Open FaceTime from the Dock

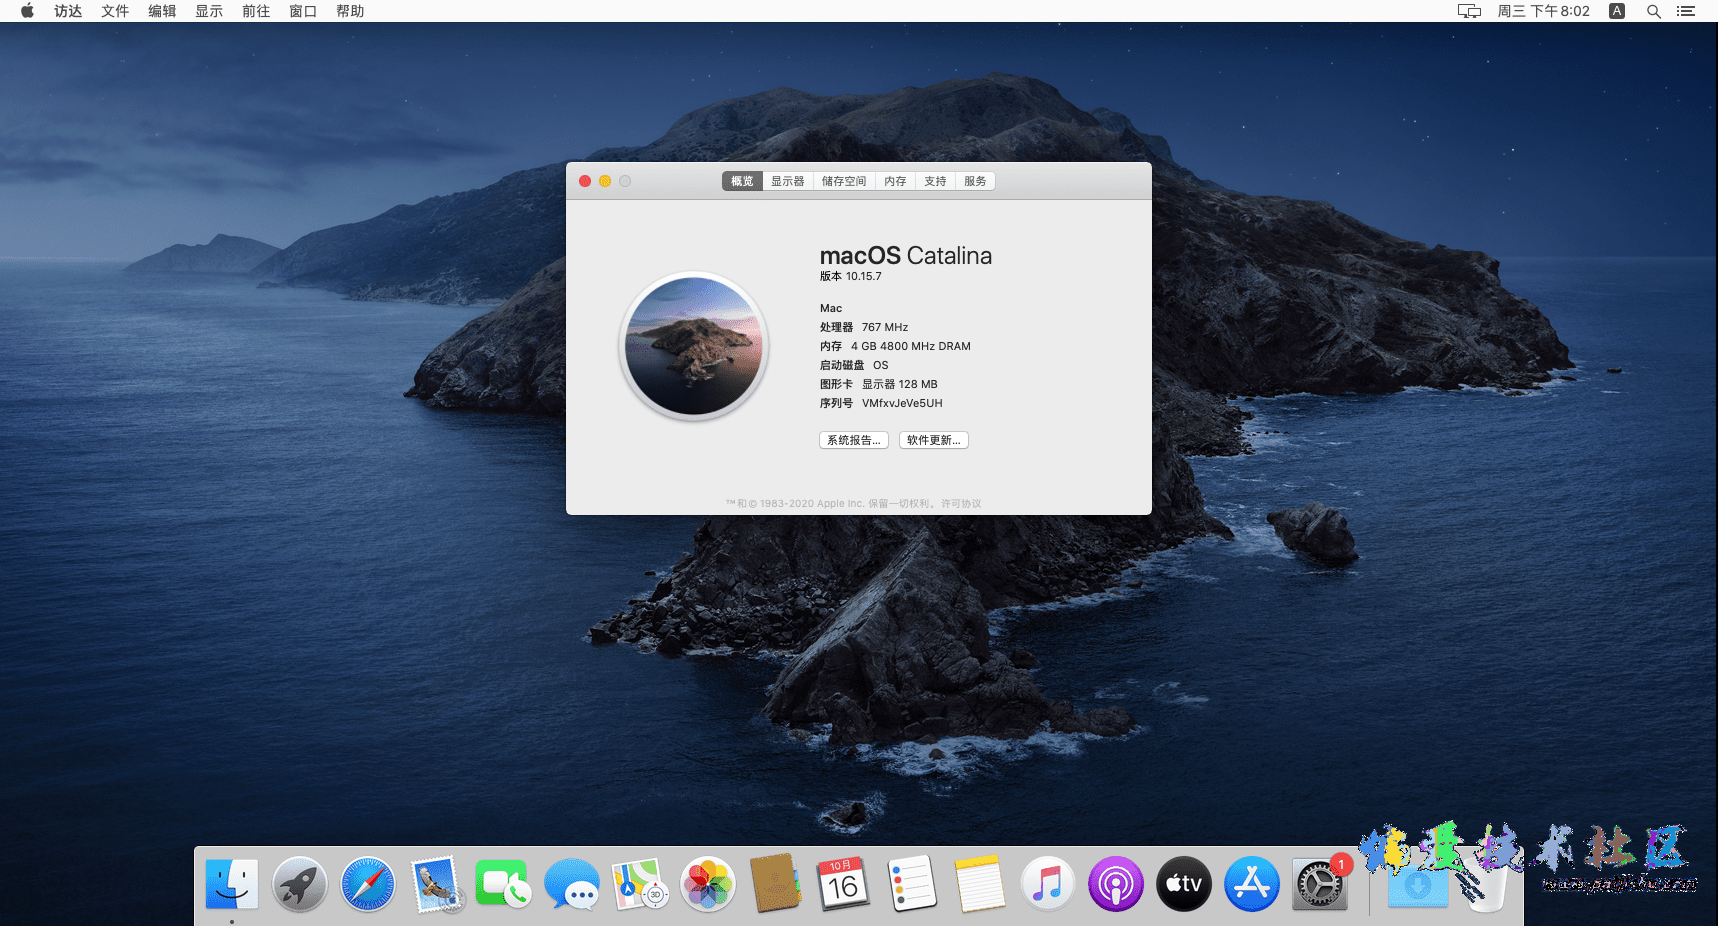tap(504, 884)
